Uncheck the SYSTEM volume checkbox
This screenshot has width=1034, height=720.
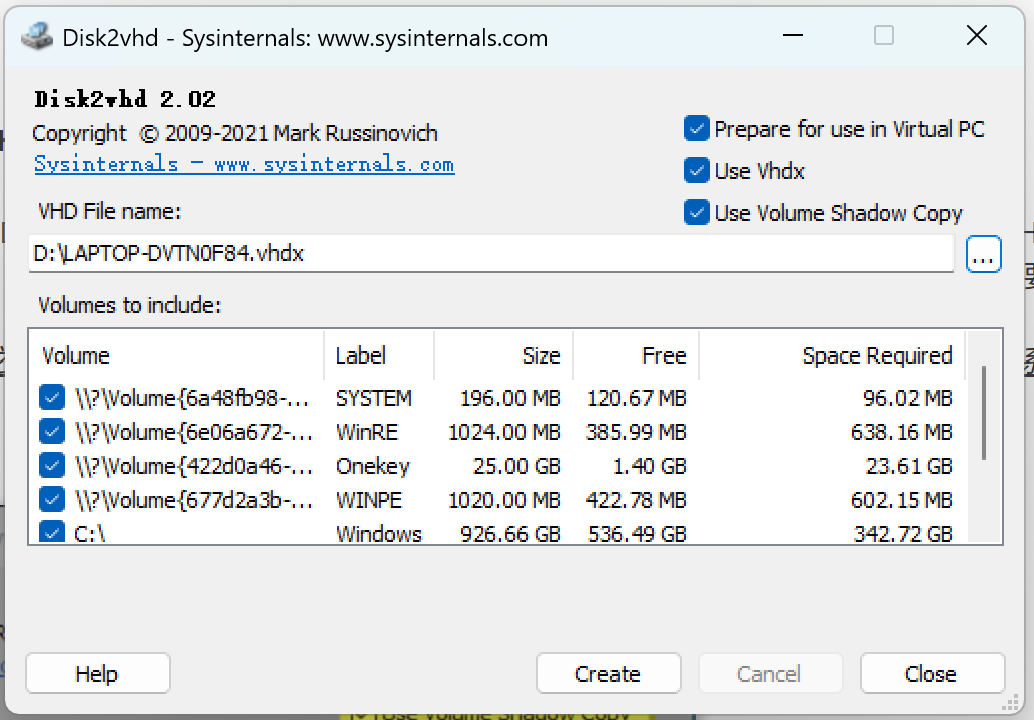51,398
